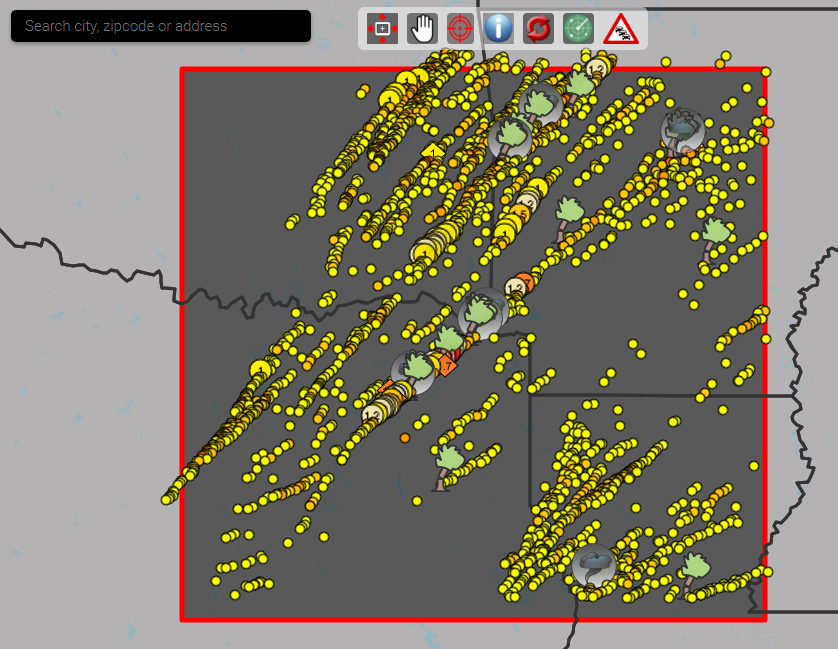Select the lone wind-damage tree in lower center
838x649 pixels.
pos(448,467)
